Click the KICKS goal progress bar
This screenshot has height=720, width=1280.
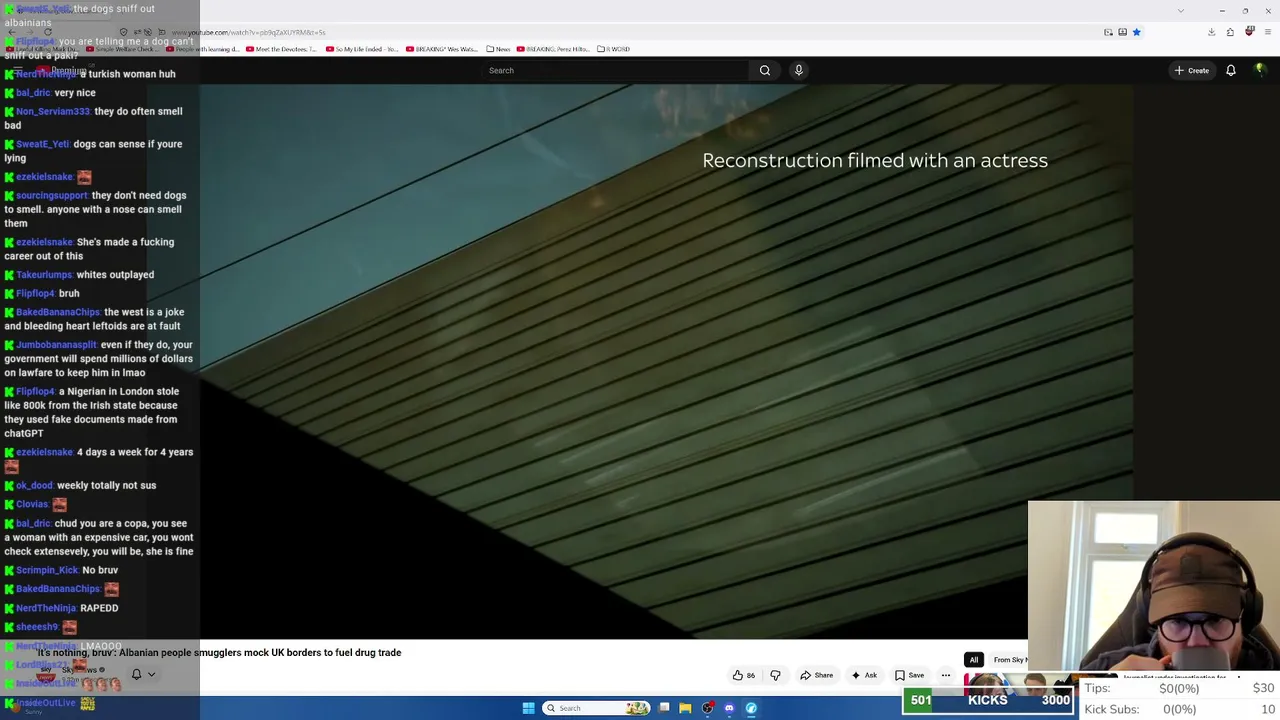coord(988,700)
